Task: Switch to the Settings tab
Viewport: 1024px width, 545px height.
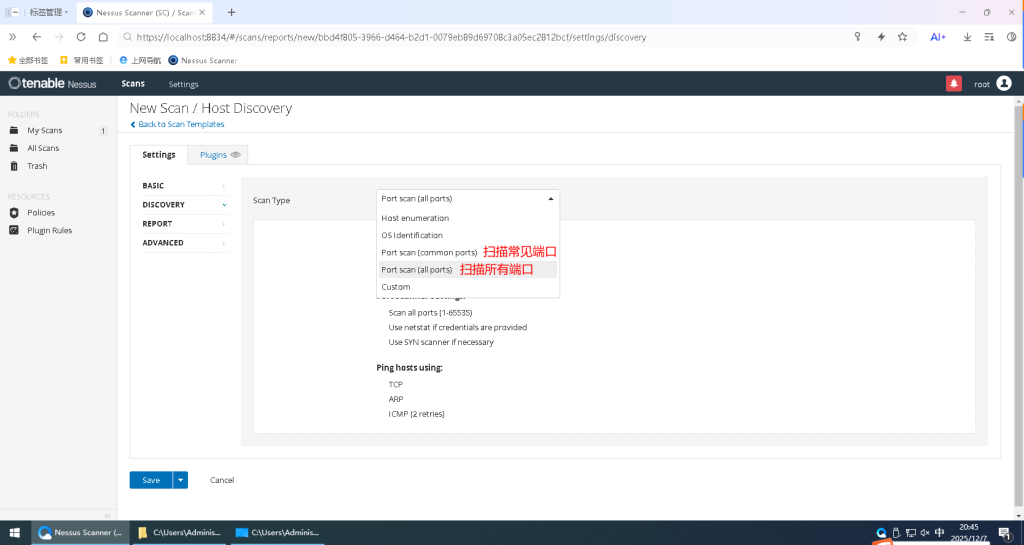Action: (159, 155)
